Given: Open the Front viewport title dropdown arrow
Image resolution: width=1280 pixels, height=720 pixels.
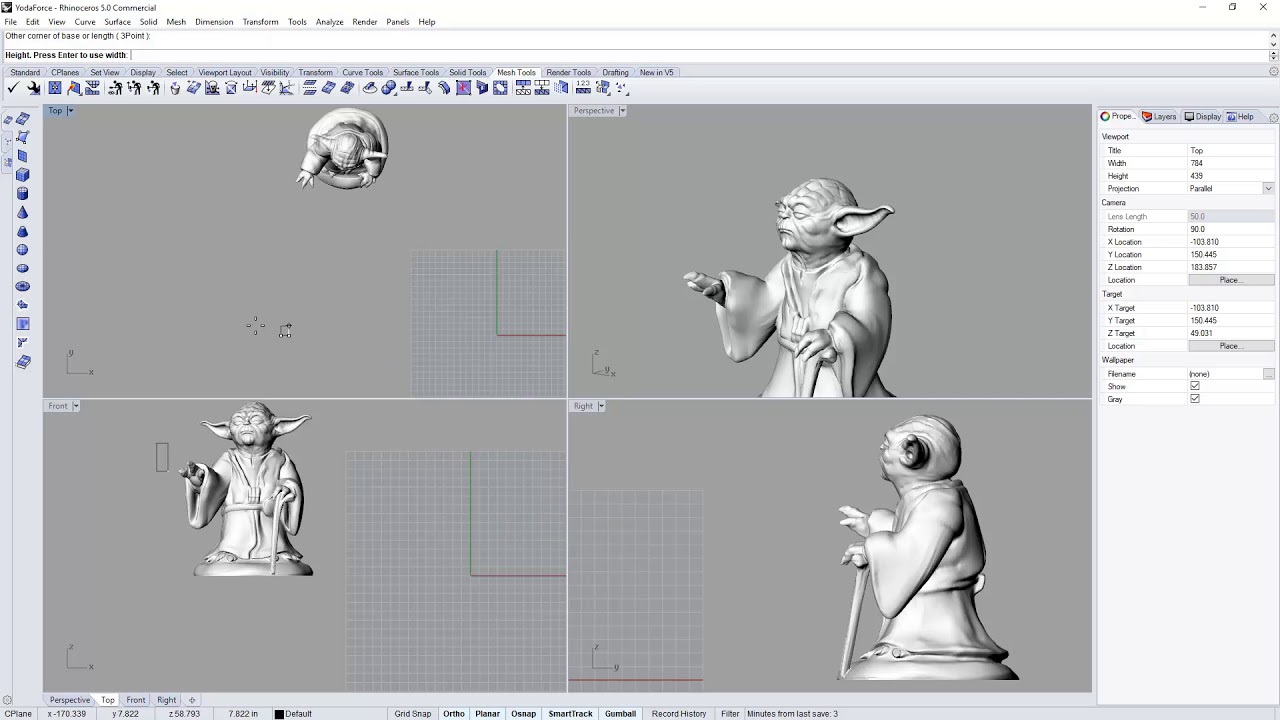Looking at the screenshot, I should 75,406.
